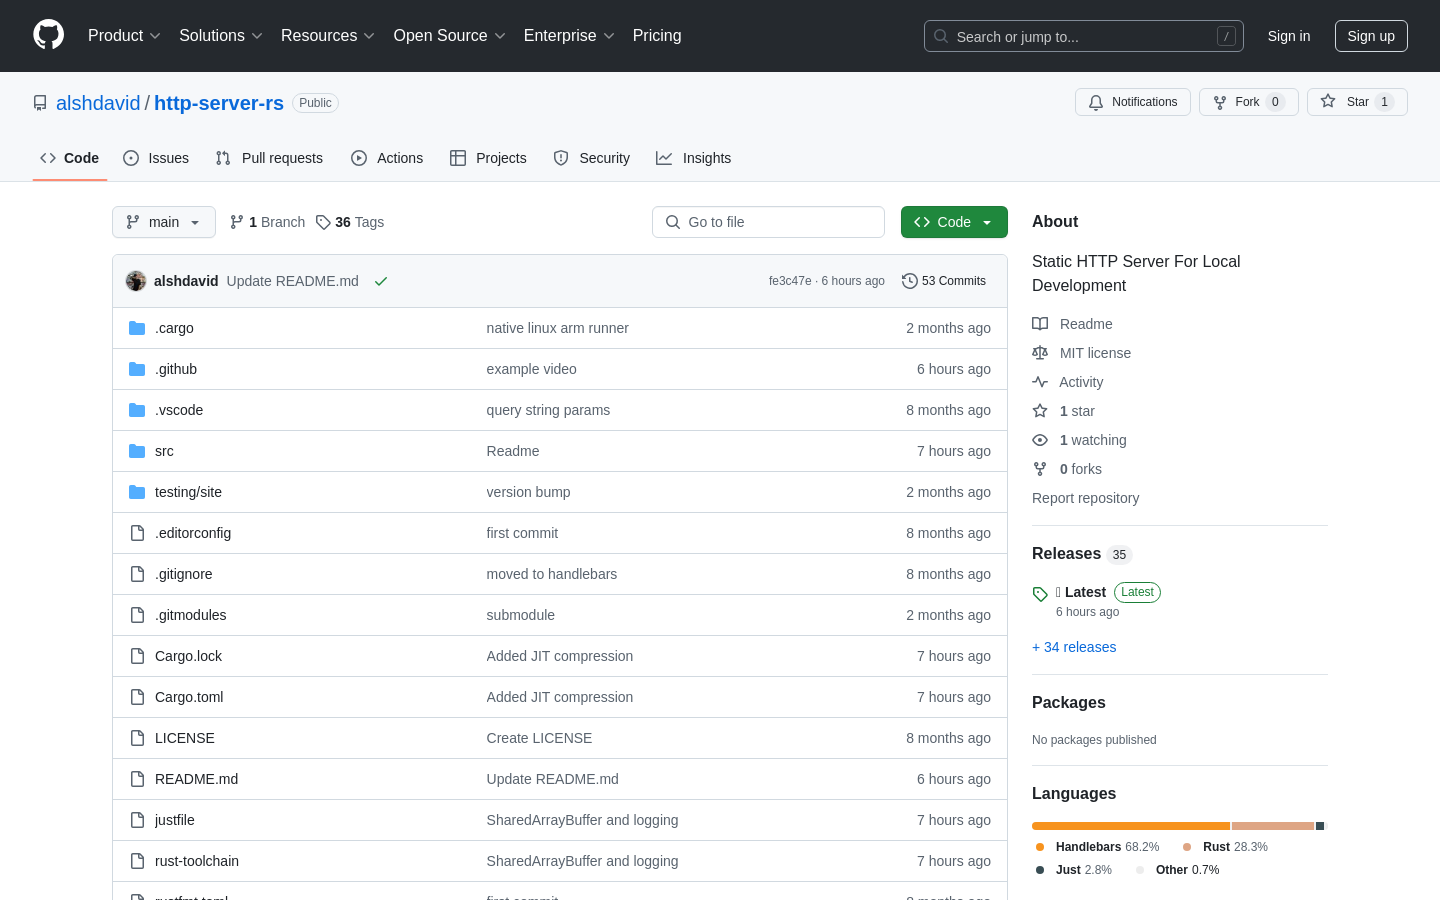Click Sign in

1289,36
